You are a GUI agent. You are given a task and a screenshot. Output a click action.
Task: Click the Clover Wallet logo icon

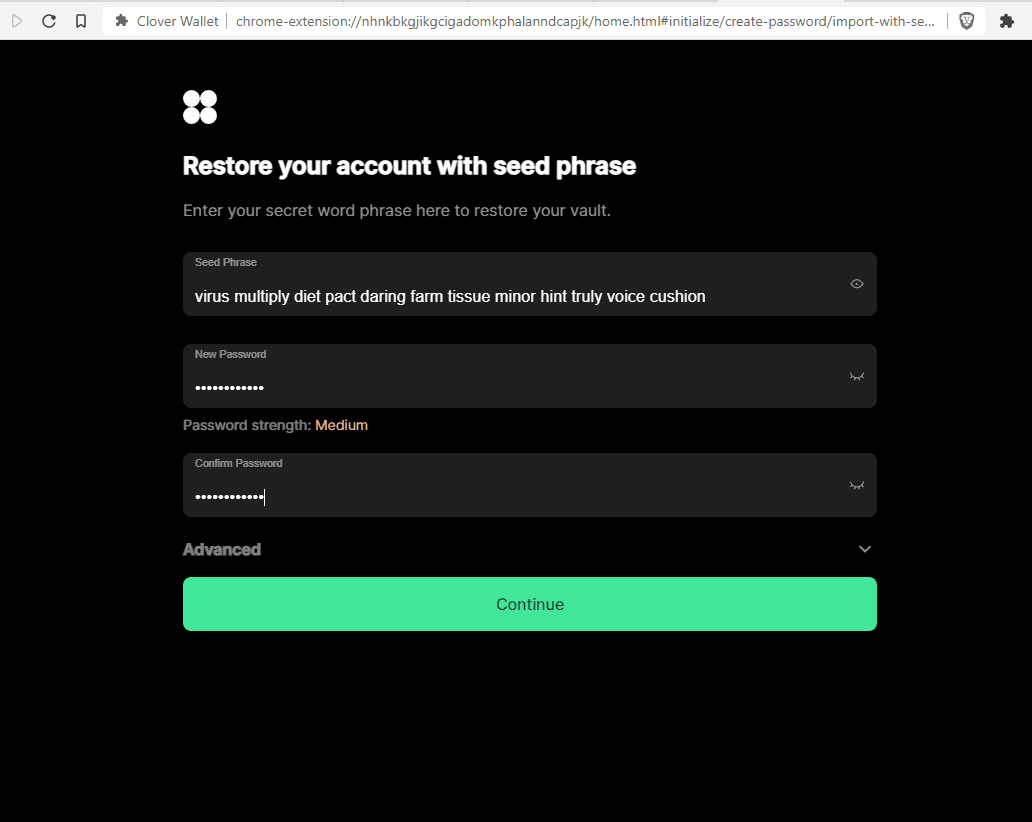(x=199, y=106)
